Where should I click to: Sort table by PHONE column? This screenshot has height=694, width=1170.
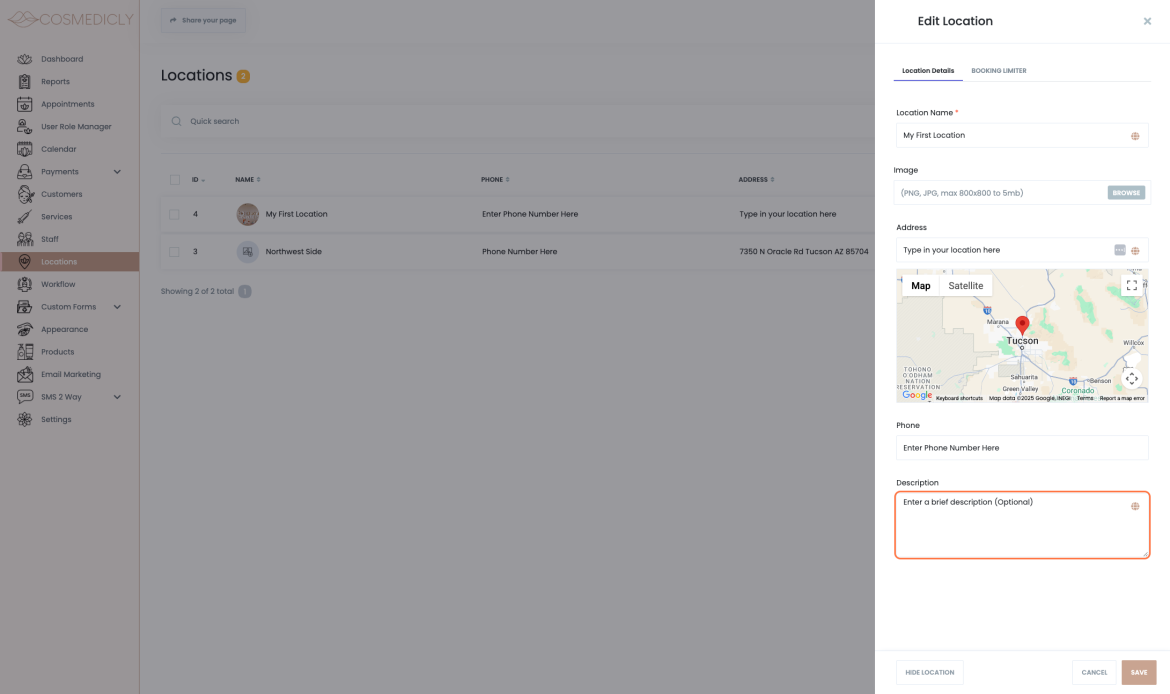point(495,180)
